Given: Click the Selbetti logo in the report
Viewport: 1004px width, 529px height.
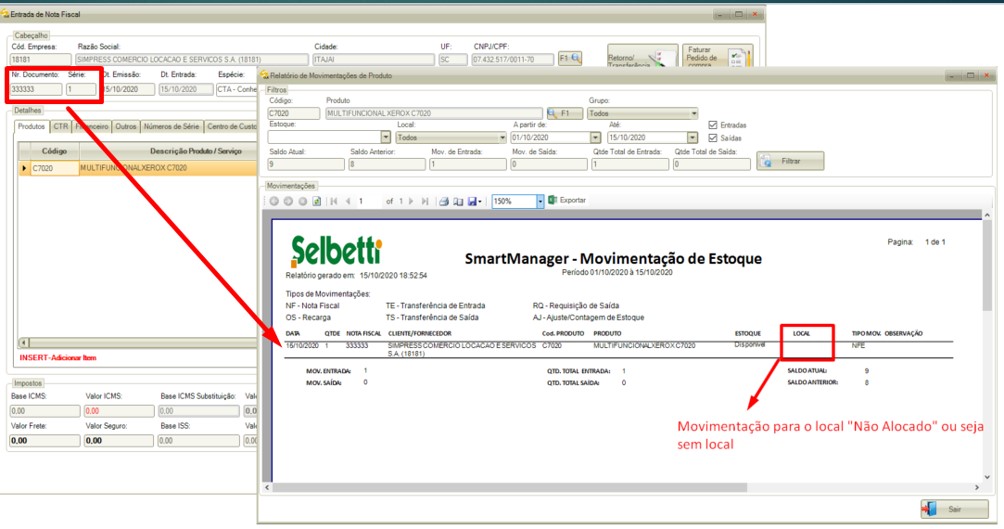Looking at the screenshot, I should pos(336,250).
